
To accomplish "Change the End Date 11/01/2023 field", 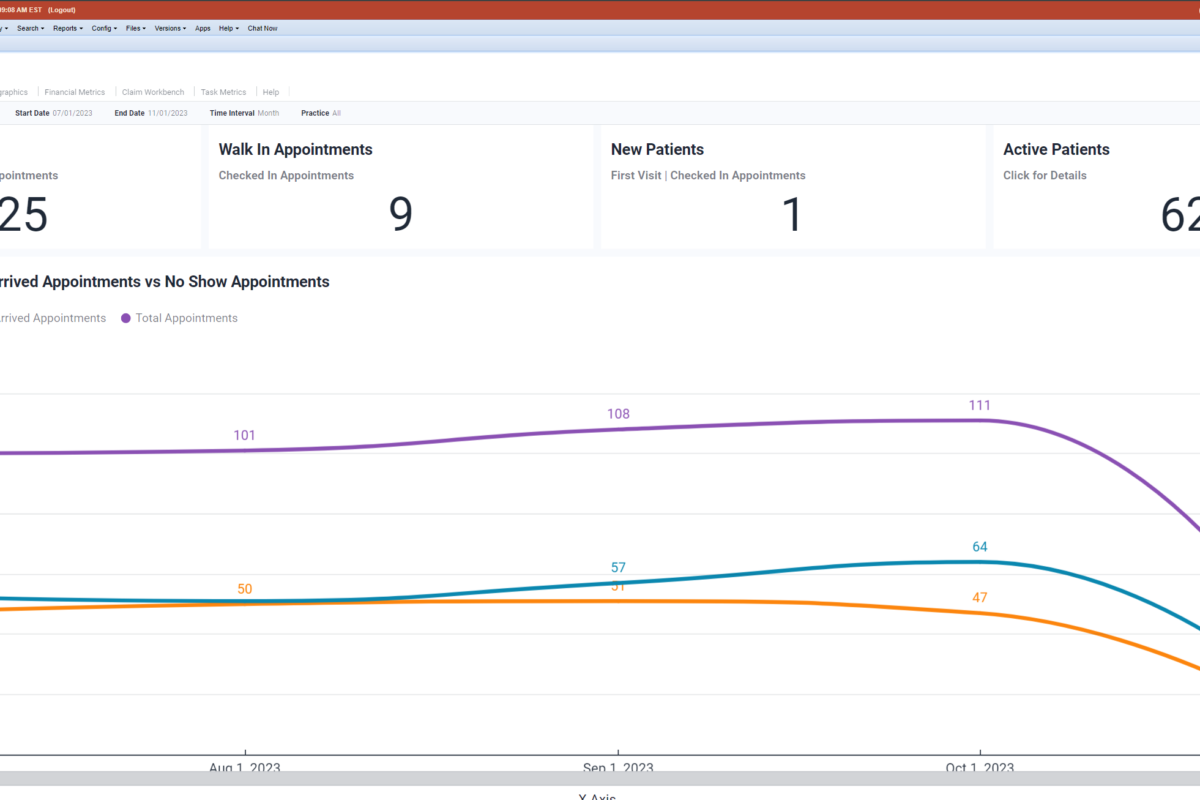I will (x=167, y=113).
